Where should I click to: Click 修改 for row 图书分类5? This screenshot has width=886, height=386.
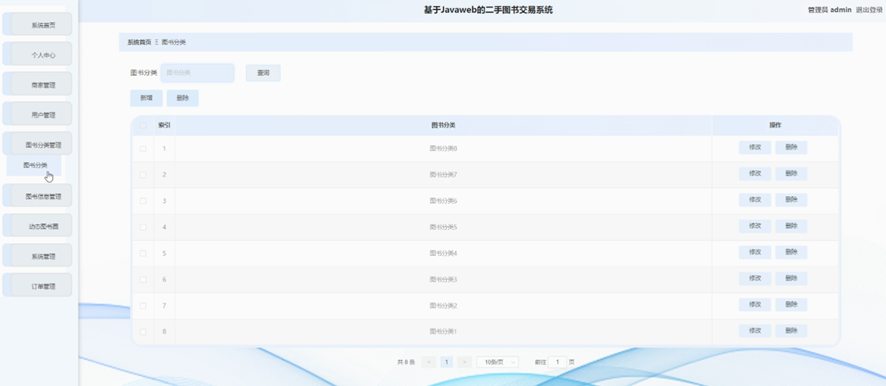pyautogui.click(x=755, y=226)
